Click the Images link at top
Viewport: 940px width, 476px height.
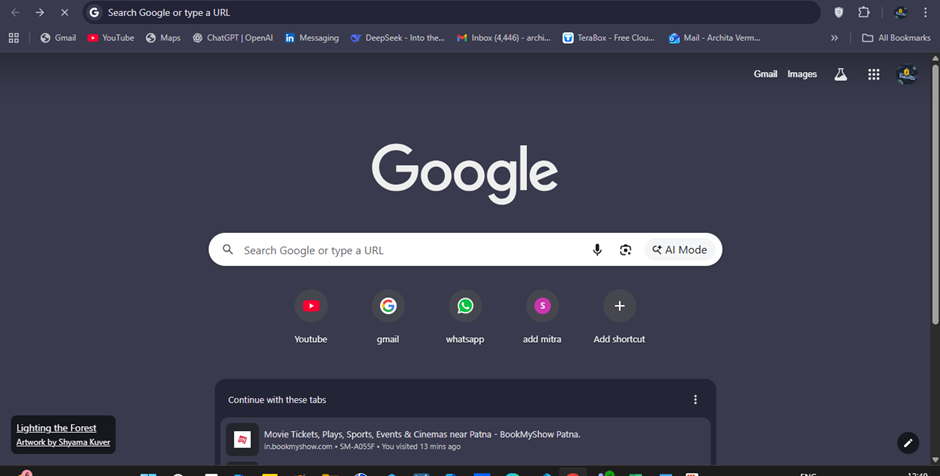[802, 74]
